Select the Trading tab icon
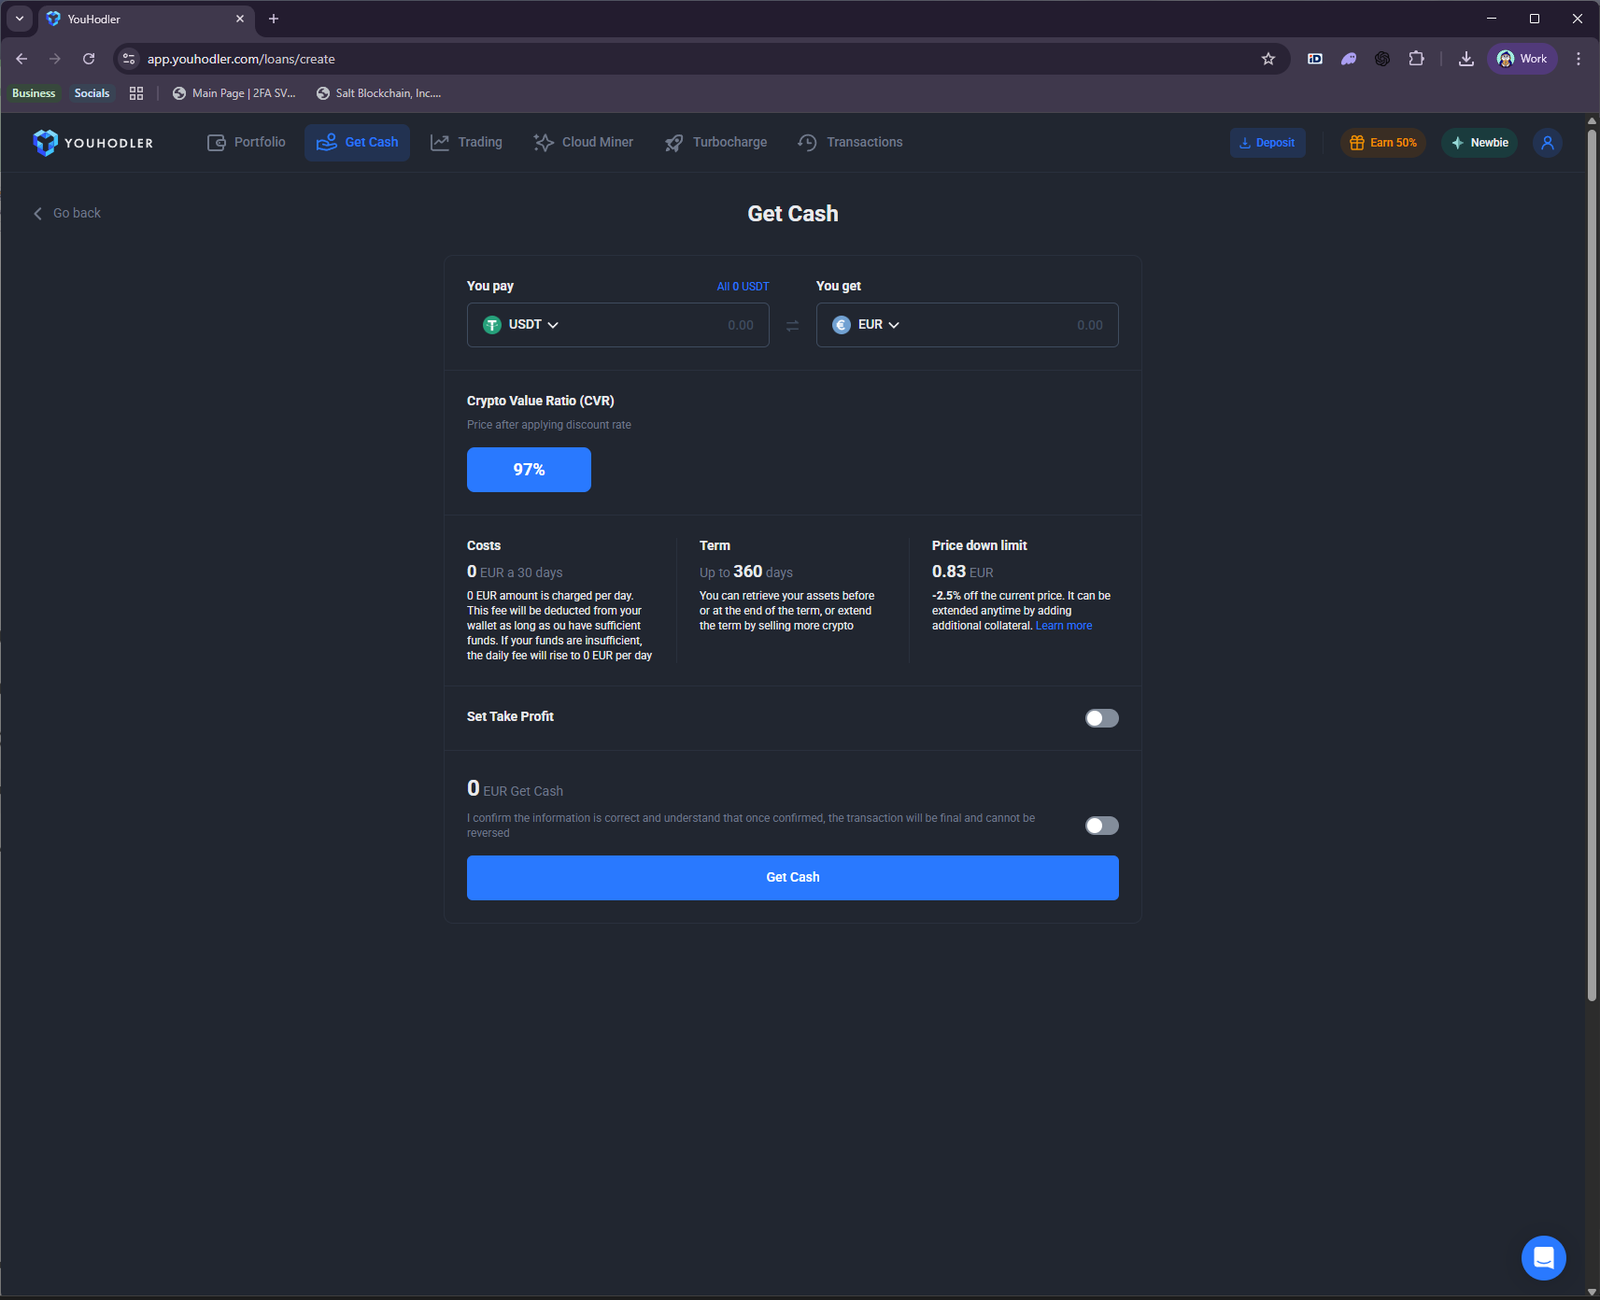This screenshot has height=1300, width=1600. coord(440,142)
